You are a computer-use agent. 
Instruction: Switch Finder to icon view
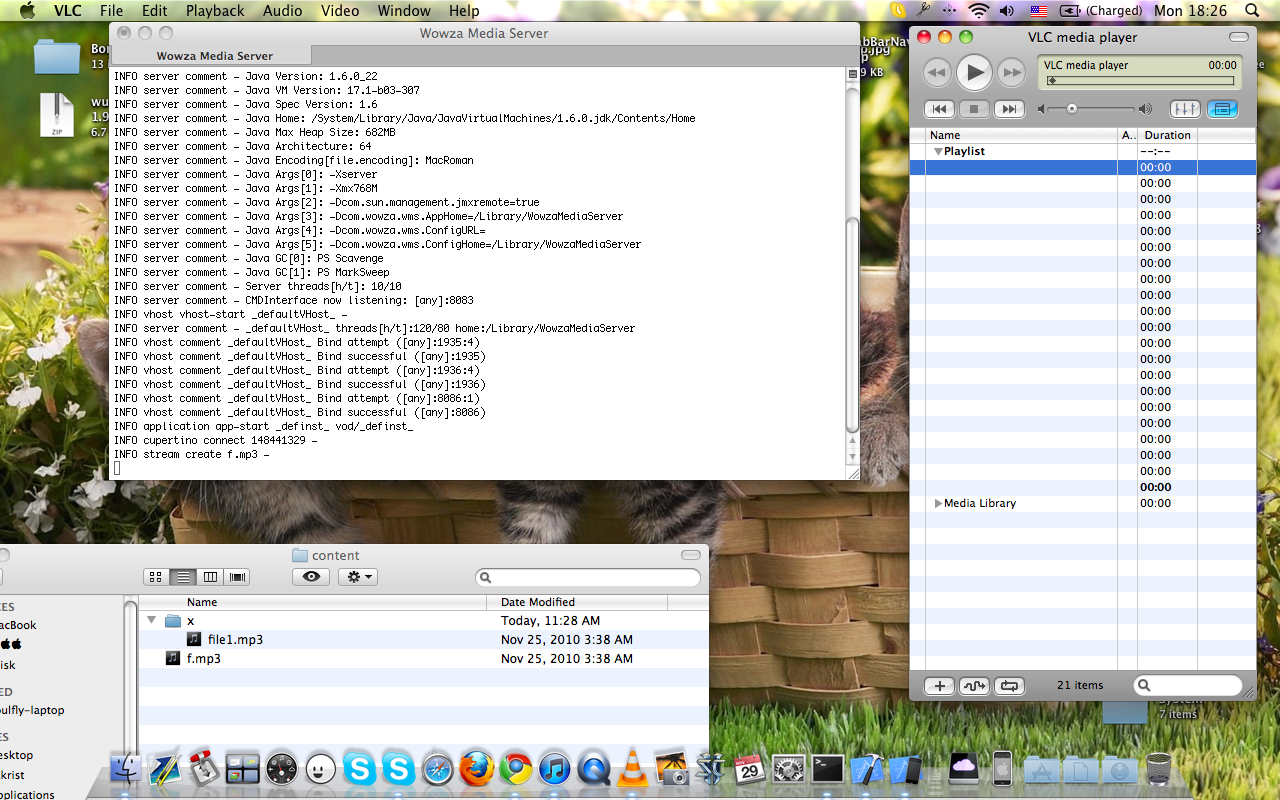tap(156, 577)
